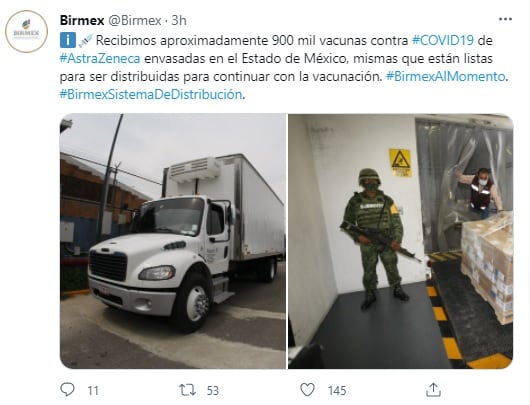The width and height of the screenshot is (530, 405).
Task: Open the share upload icon
Action: (433, 389)
